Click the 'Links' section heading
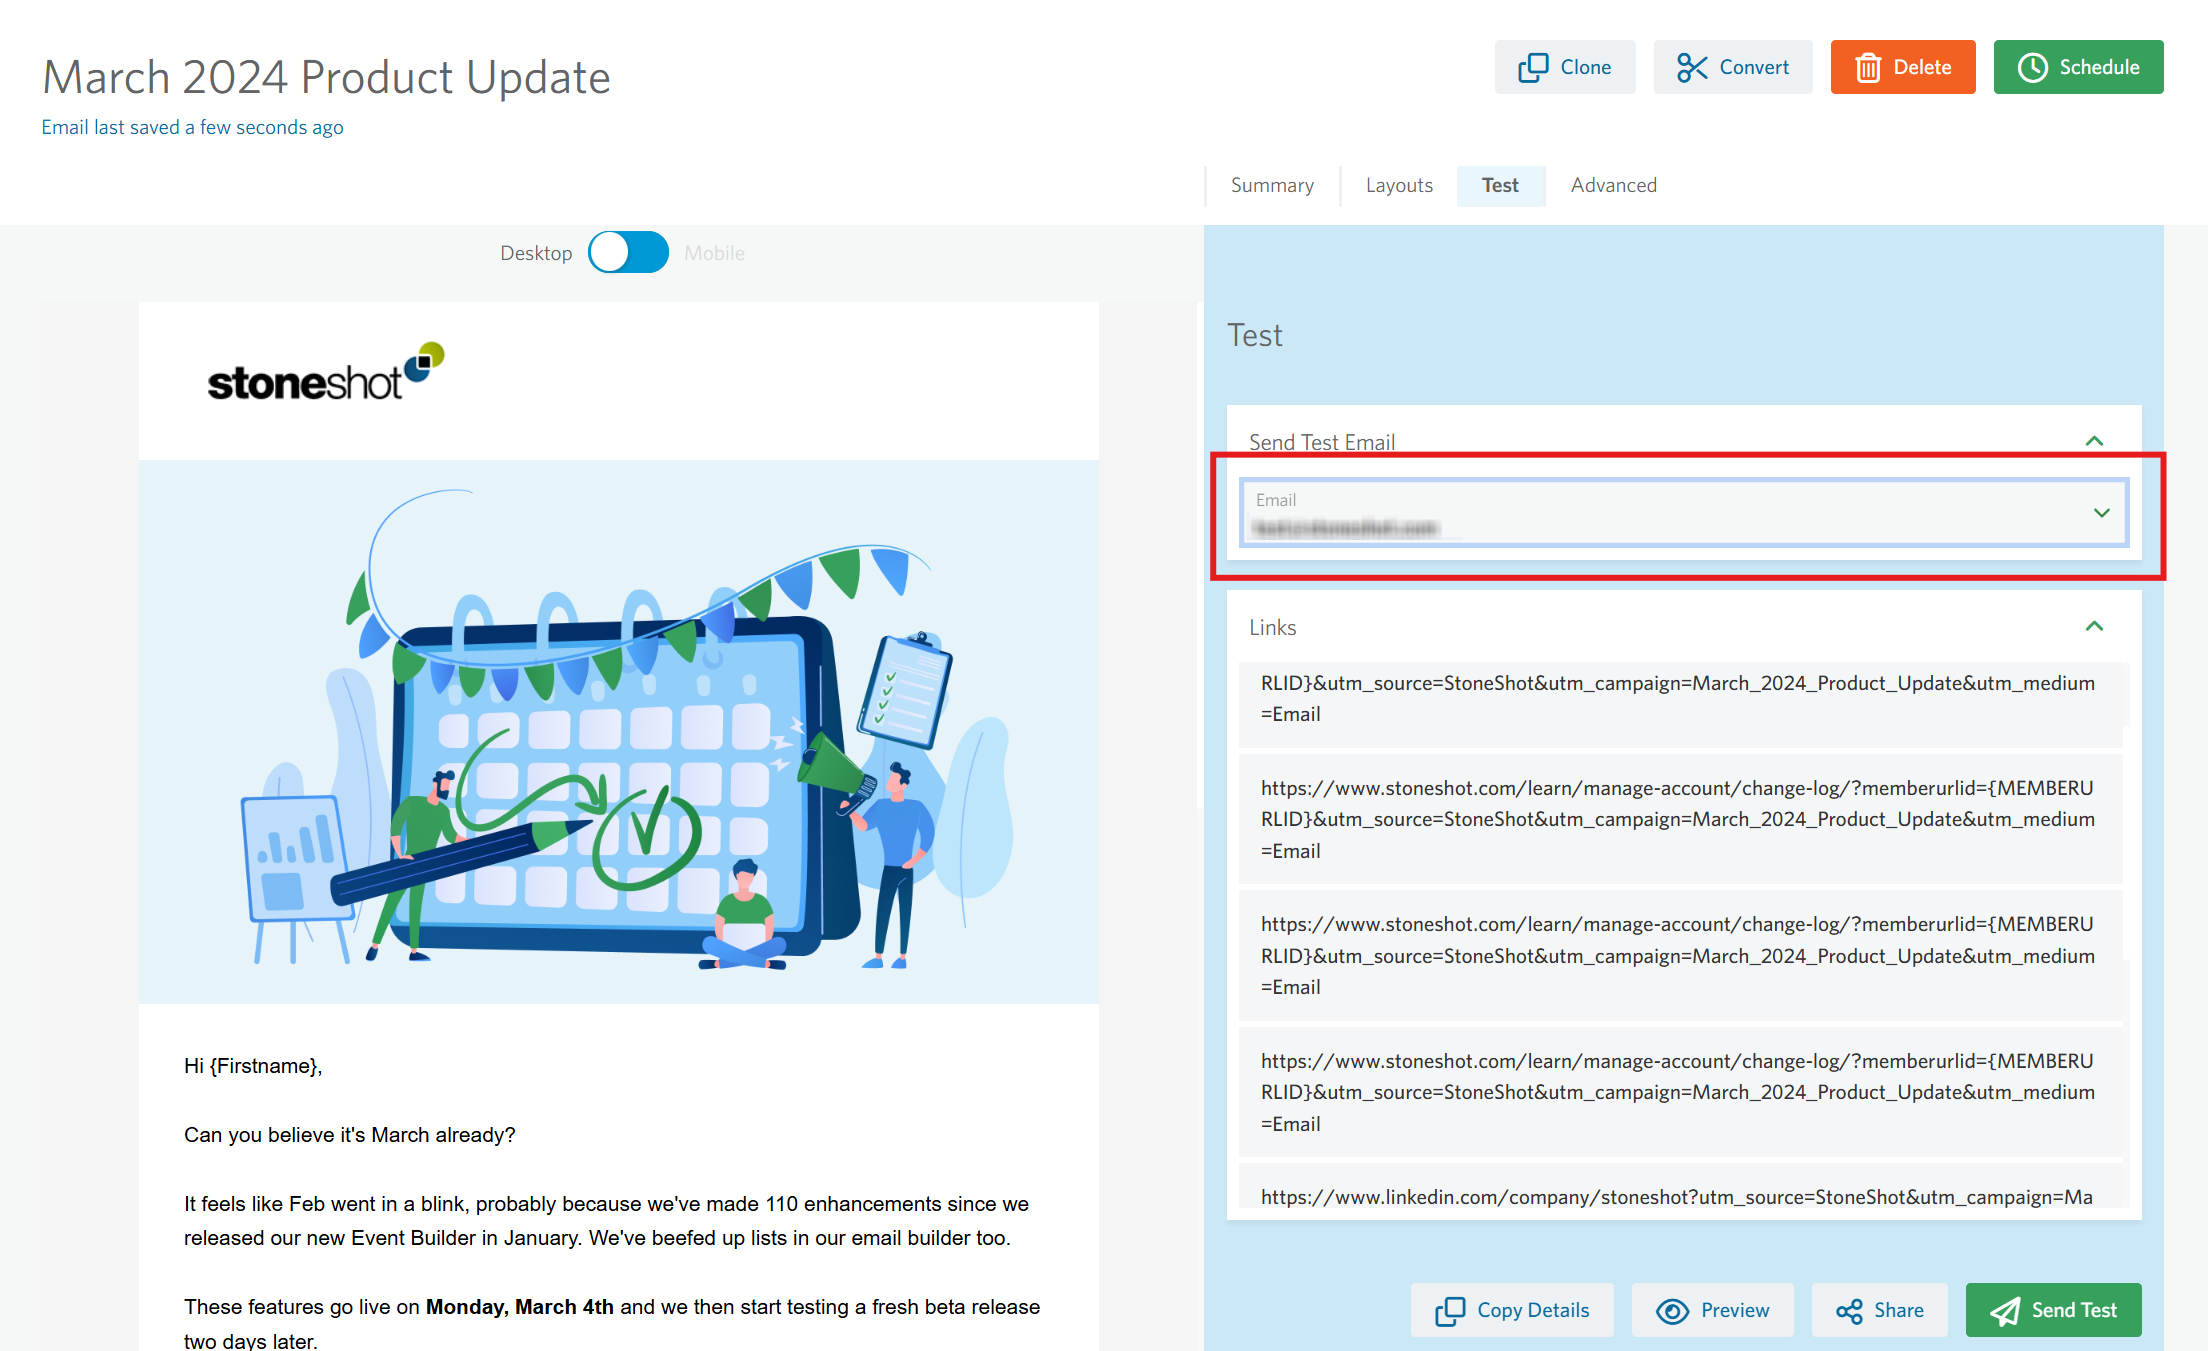This screenshot has width=2208, height=1351. (x=1272, y=627)
